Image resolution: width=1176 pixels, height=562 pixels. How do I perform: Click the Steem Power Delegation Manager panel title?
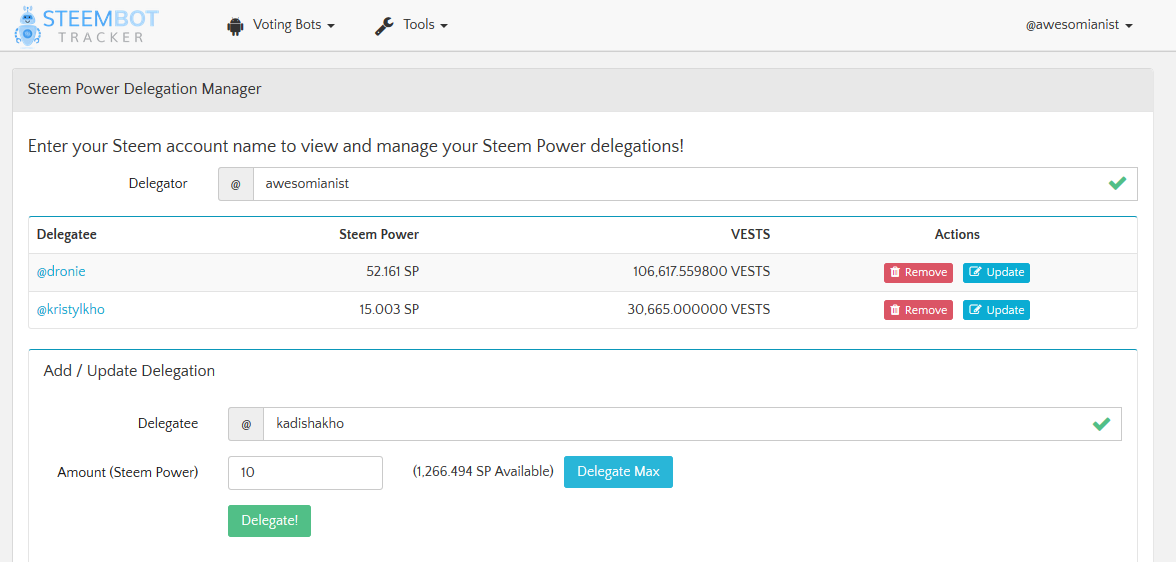pyautogui.click(x=144, y=89)
